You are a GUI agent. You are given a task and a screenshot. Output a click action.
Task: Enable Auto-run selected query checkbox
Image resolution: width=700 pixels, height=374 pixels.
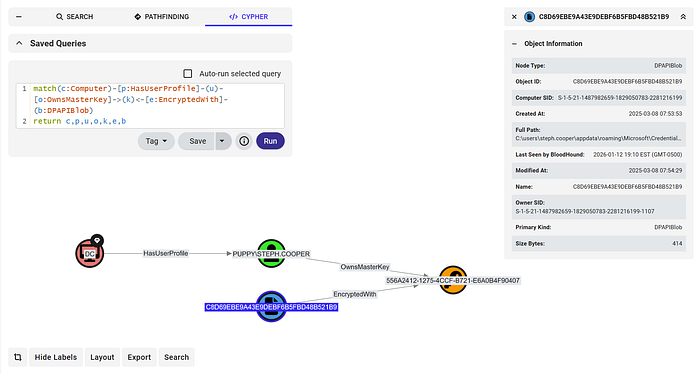[188, 73]
